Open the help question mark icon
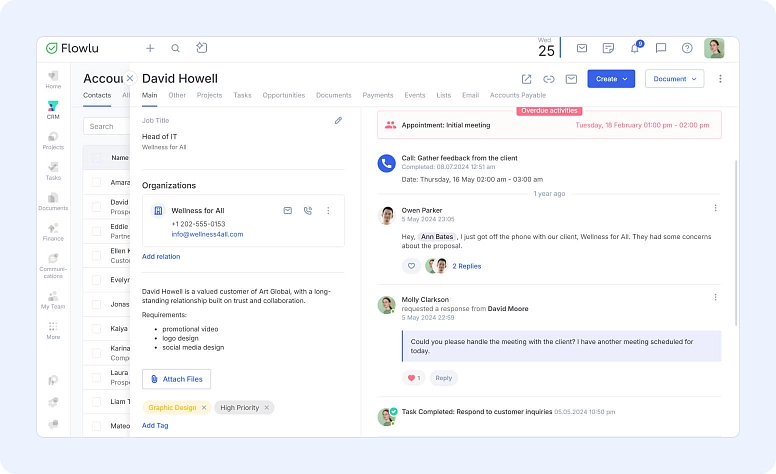This screenshot has height=474, width=776. tap(687, 48)
